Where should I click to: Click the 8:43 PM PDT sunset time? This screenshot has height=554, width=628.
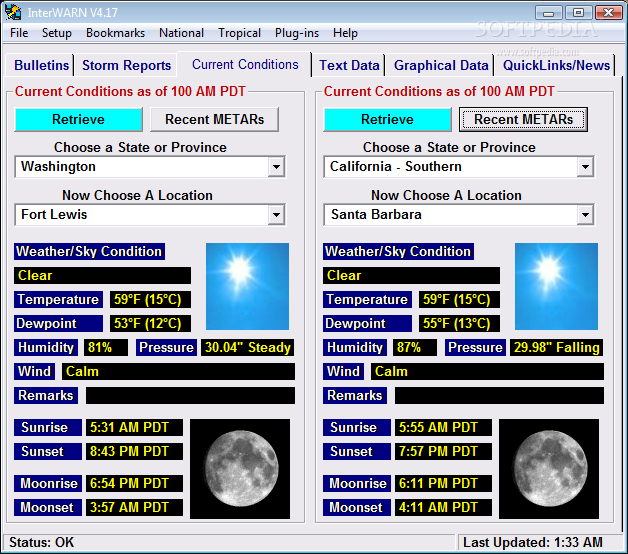(134, 451)
